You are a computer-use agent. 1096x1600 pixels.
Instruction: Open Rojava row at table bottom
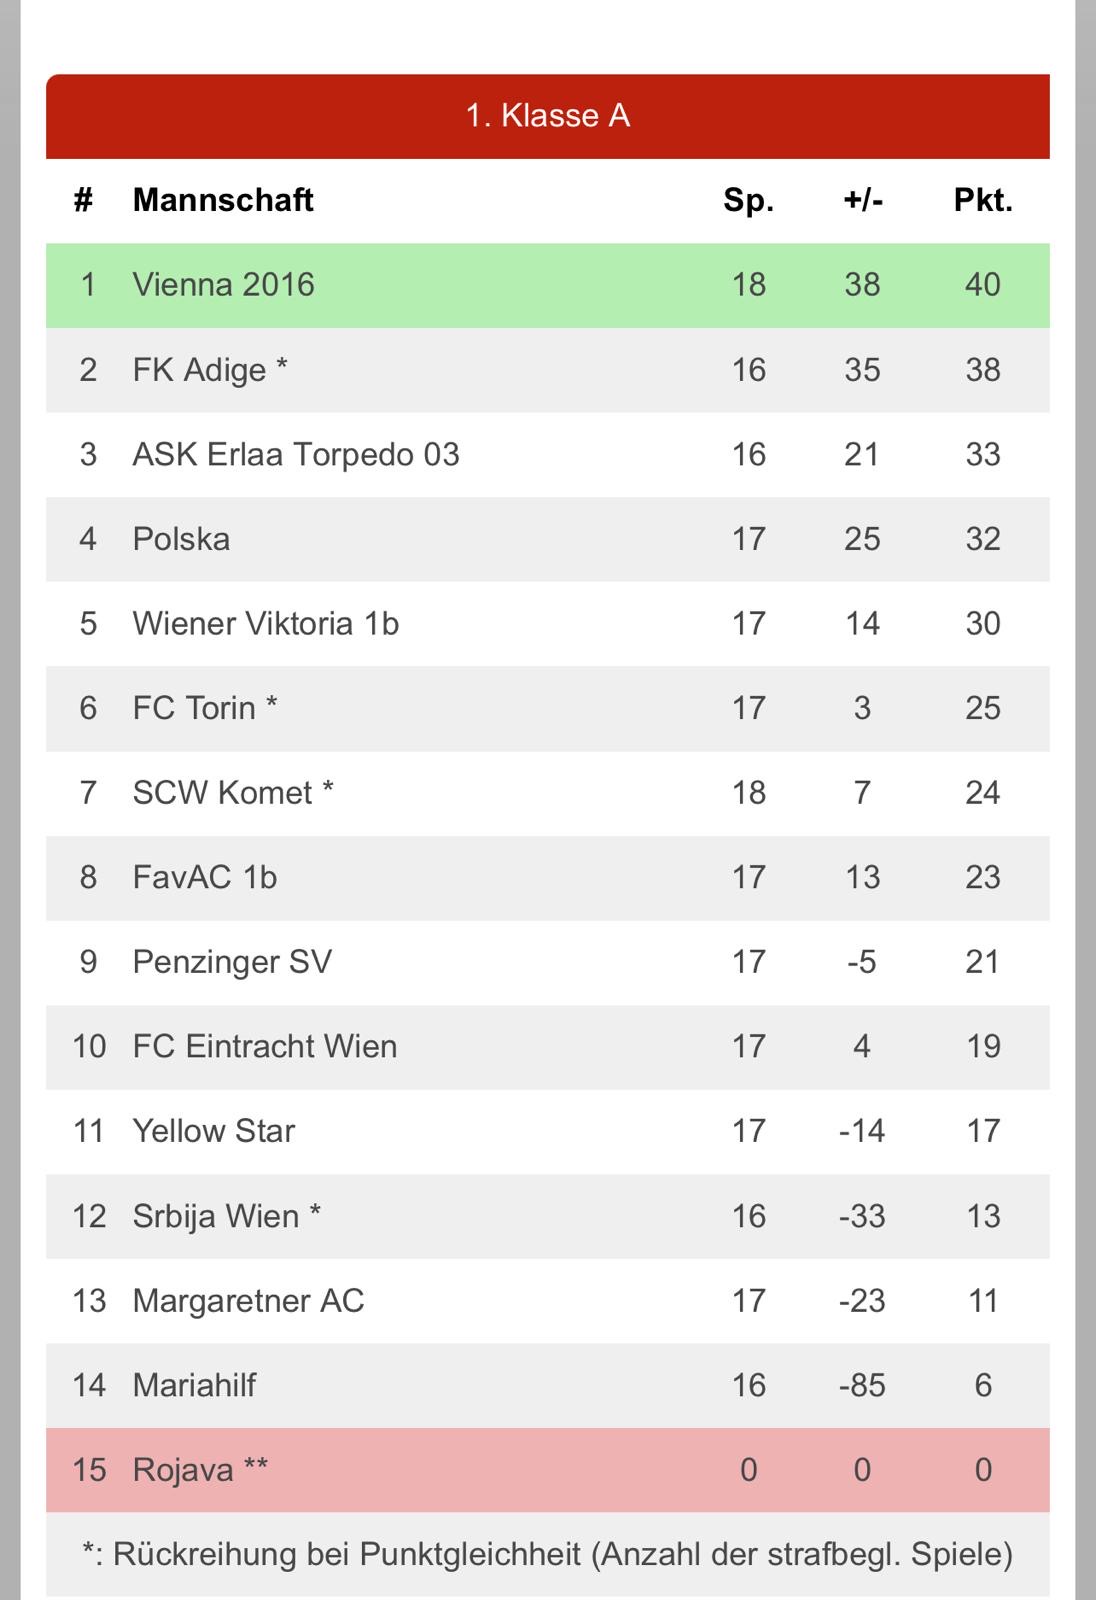pyautogui.click(x=548, y=1470)
